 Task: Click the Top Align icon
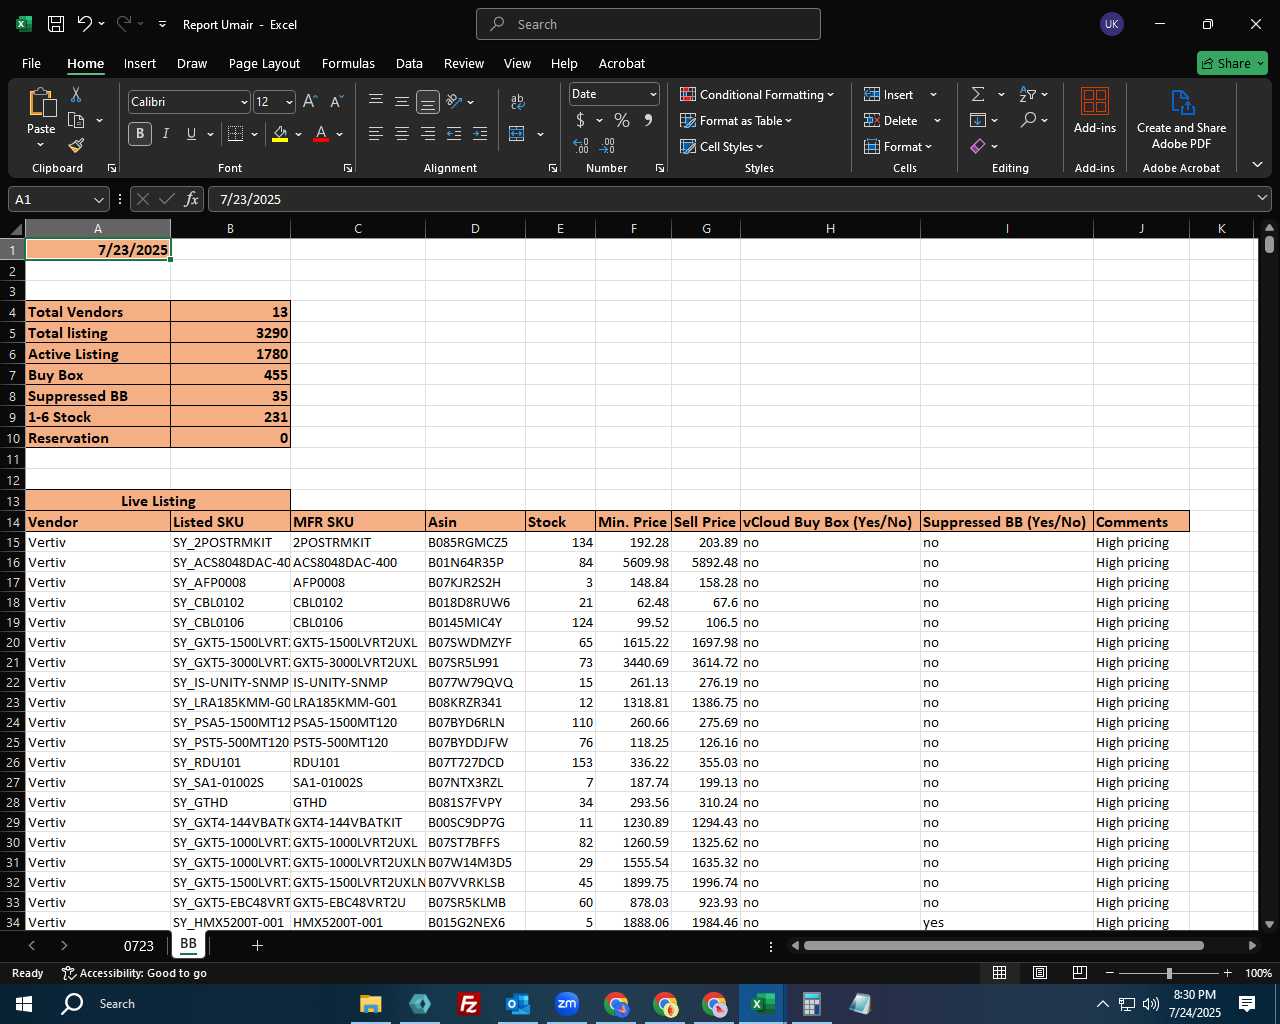(x=376, y=101)
